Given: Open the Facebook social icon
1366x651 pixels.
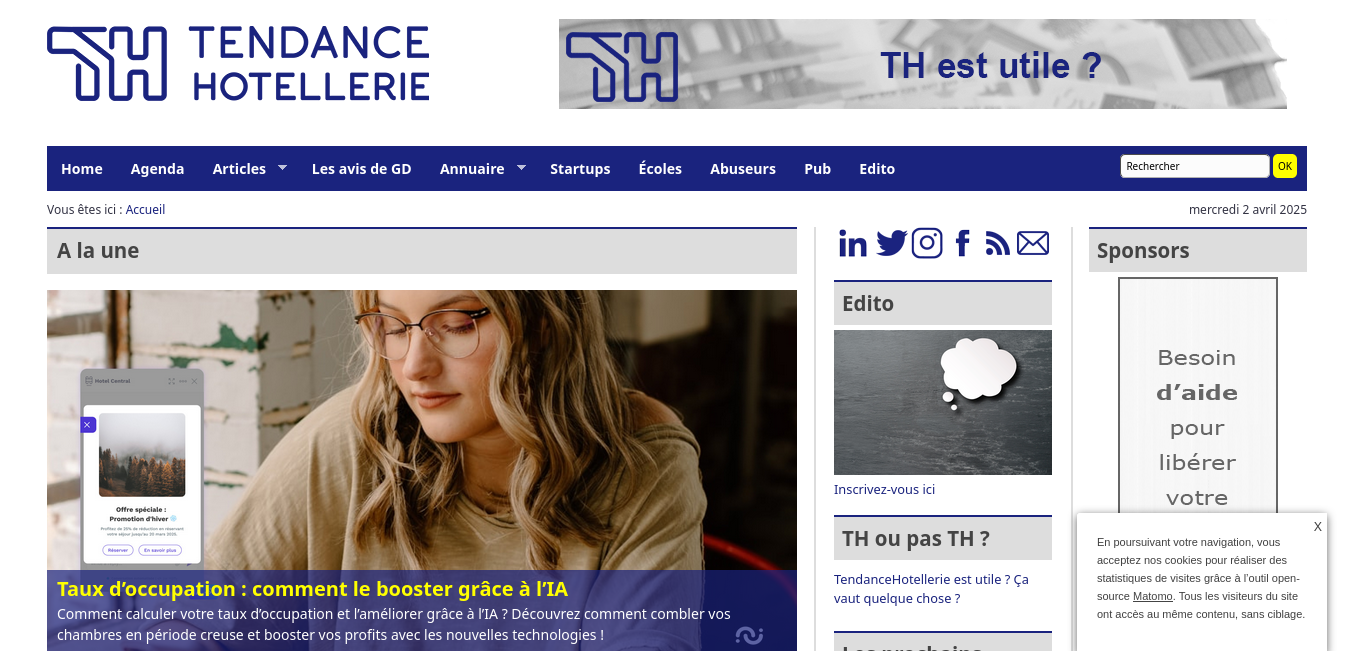Looking at the screenshot, I should pos(963,243).
